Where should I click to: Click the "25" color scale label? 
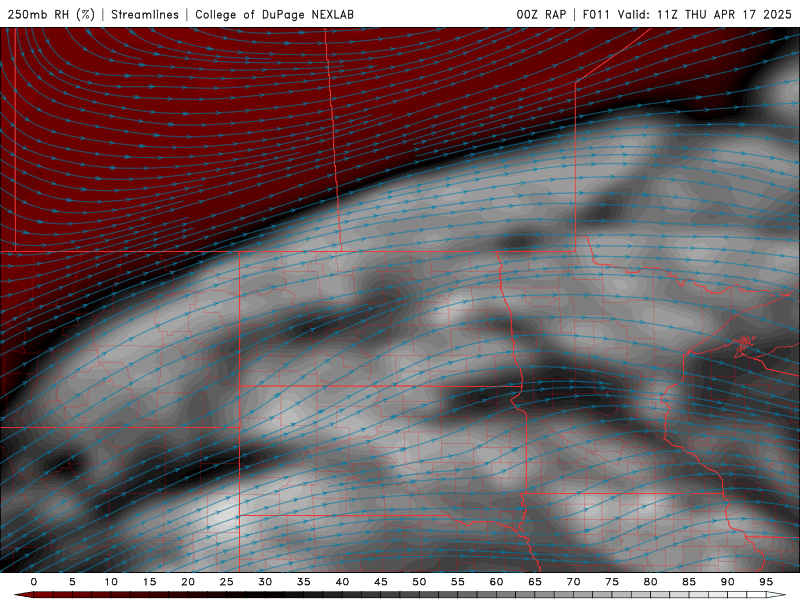coord(227,582)
